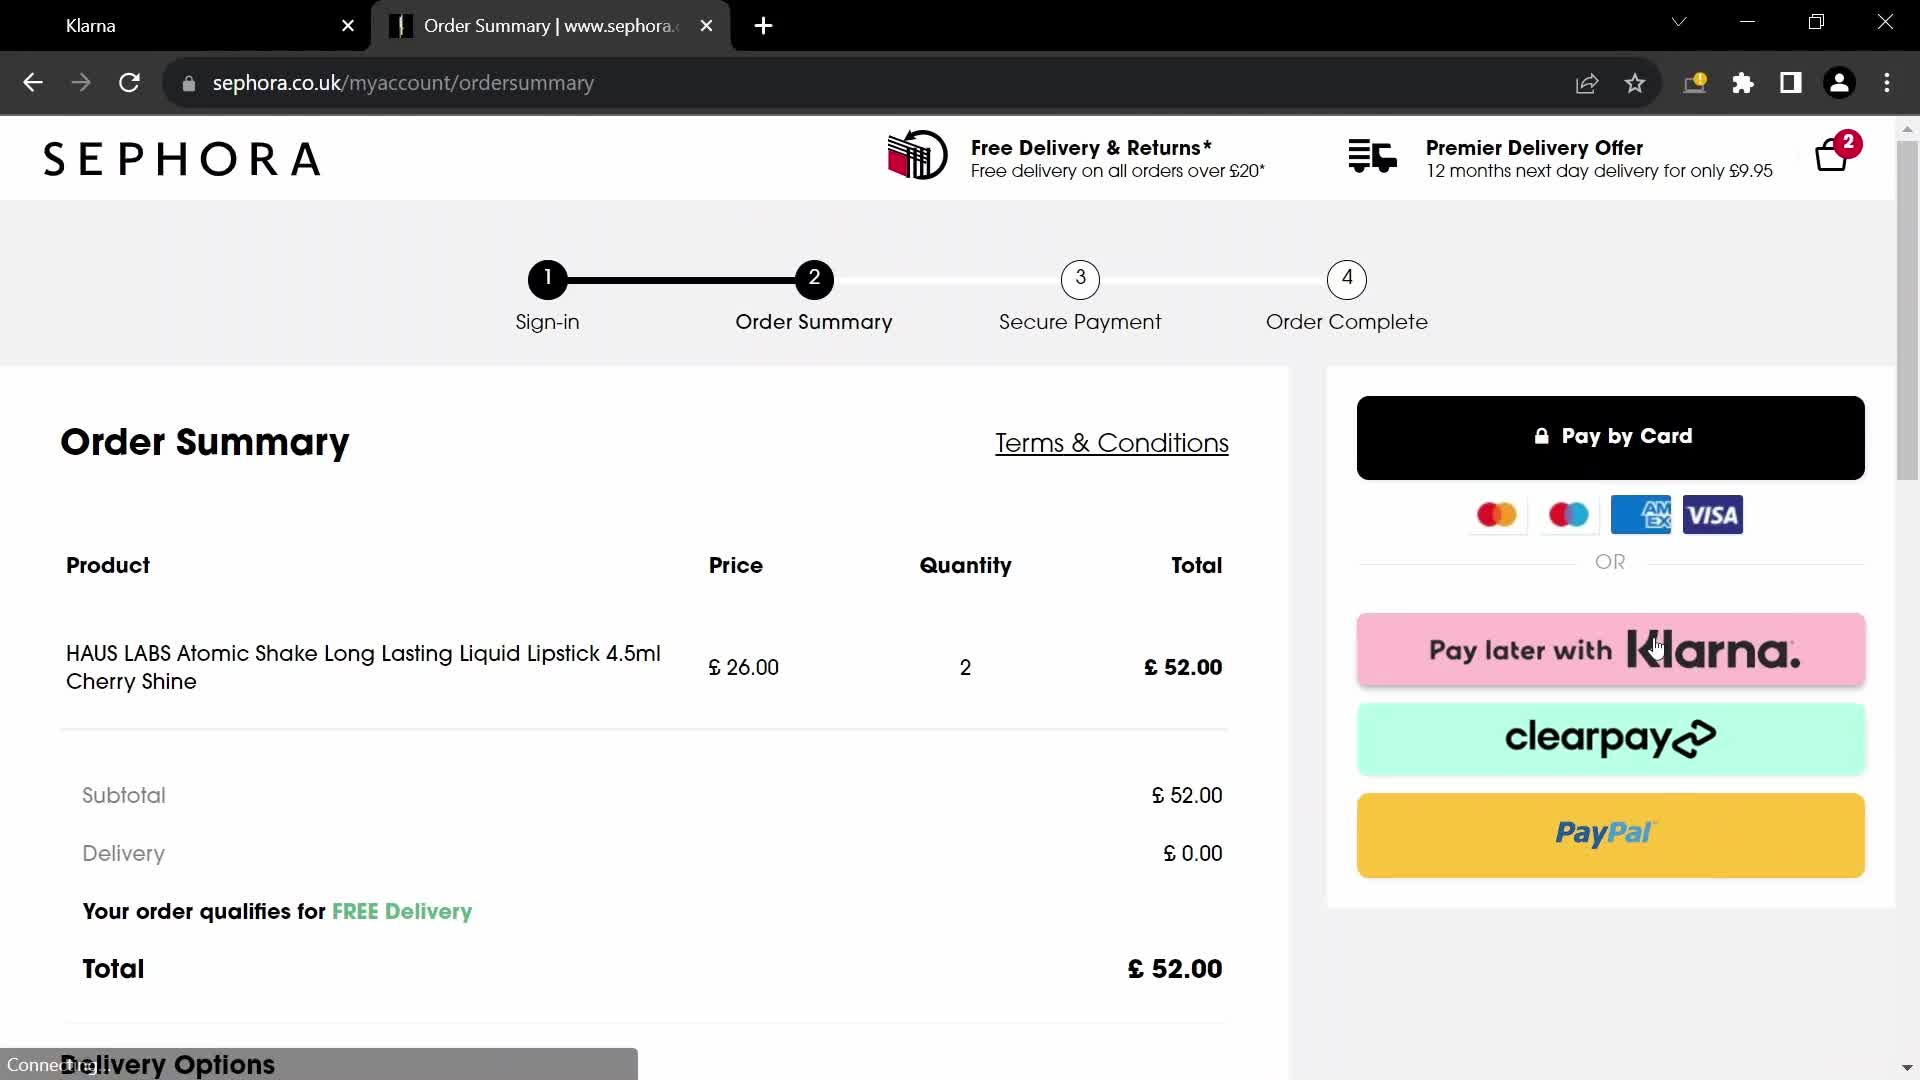Click Premier Delivery Offer text
The height and width of the screenshot is (1080, 1920).
(1534, 148)
